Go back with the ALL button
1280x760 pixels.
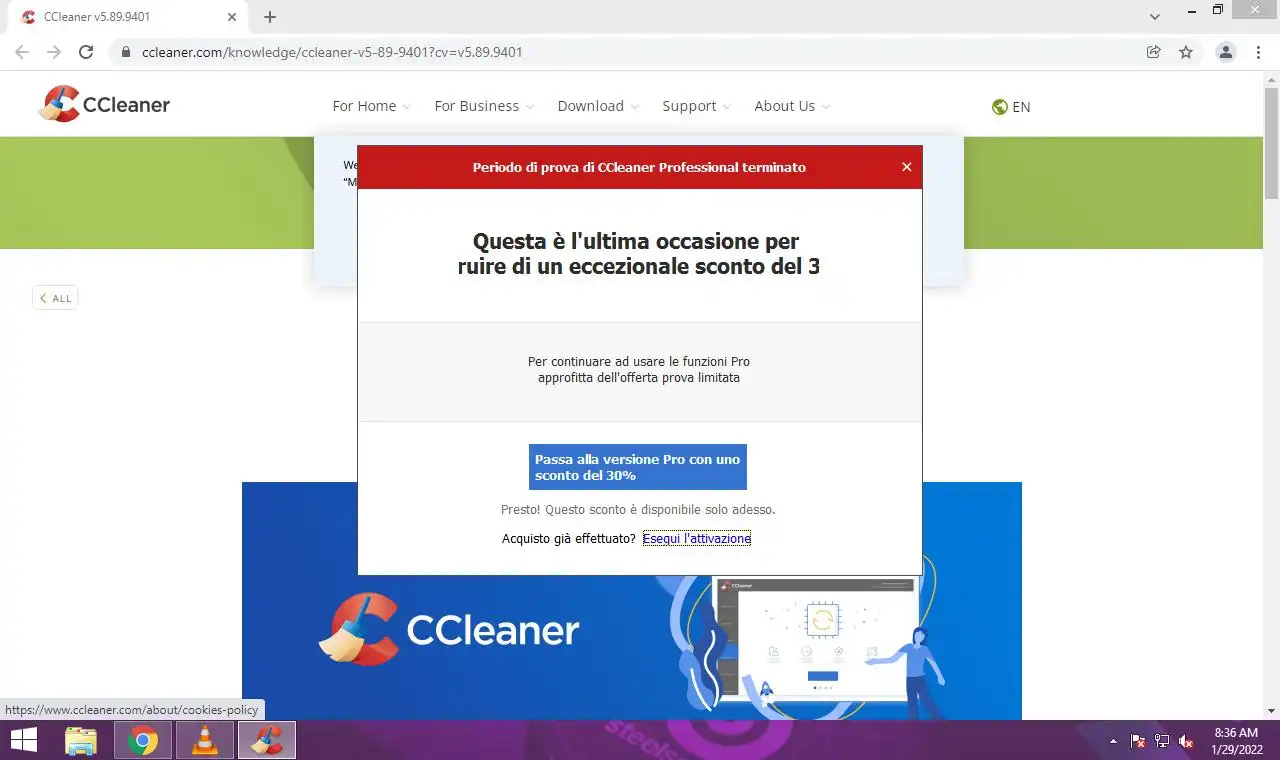click(55, 298)
